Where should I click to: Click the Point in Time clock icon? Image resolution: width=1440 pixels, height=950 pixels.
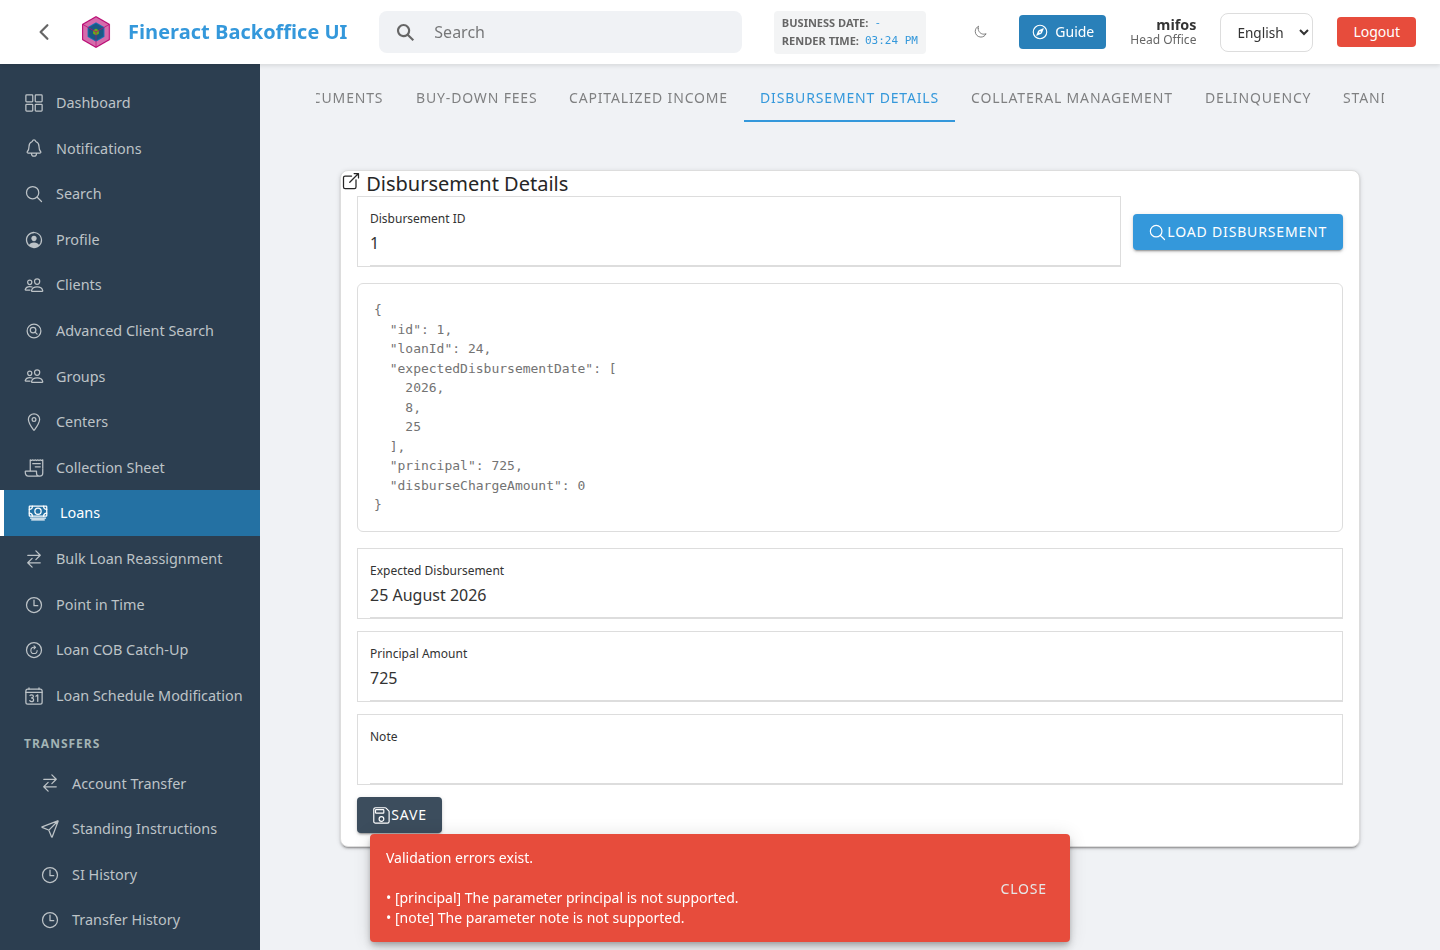point(34,605)
